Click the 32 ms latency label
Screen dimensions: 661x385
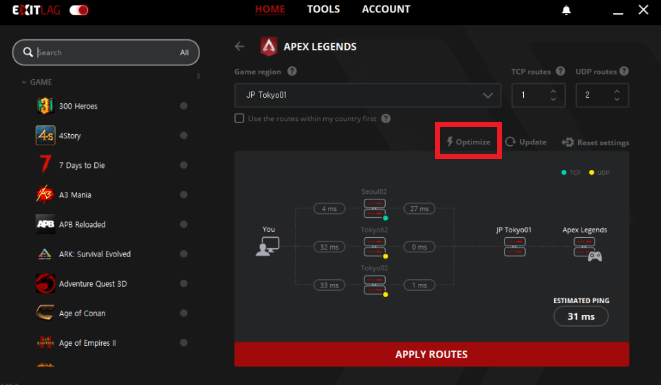click(x=329, y=247)
